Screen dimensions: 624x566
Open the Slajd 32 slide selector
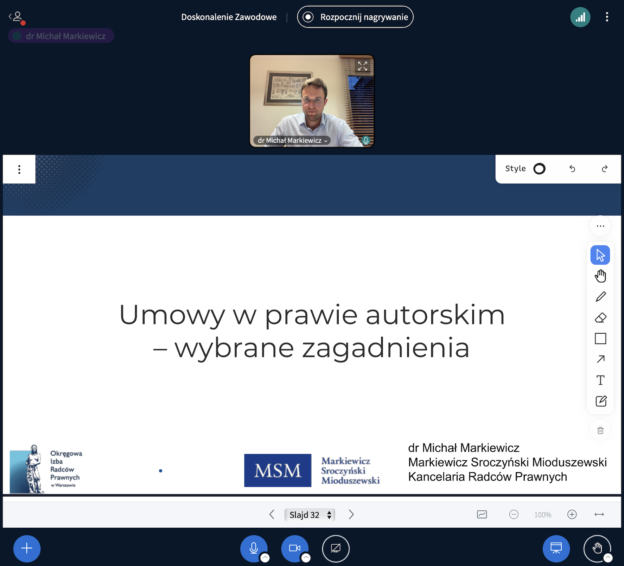(x=310, y=515)
